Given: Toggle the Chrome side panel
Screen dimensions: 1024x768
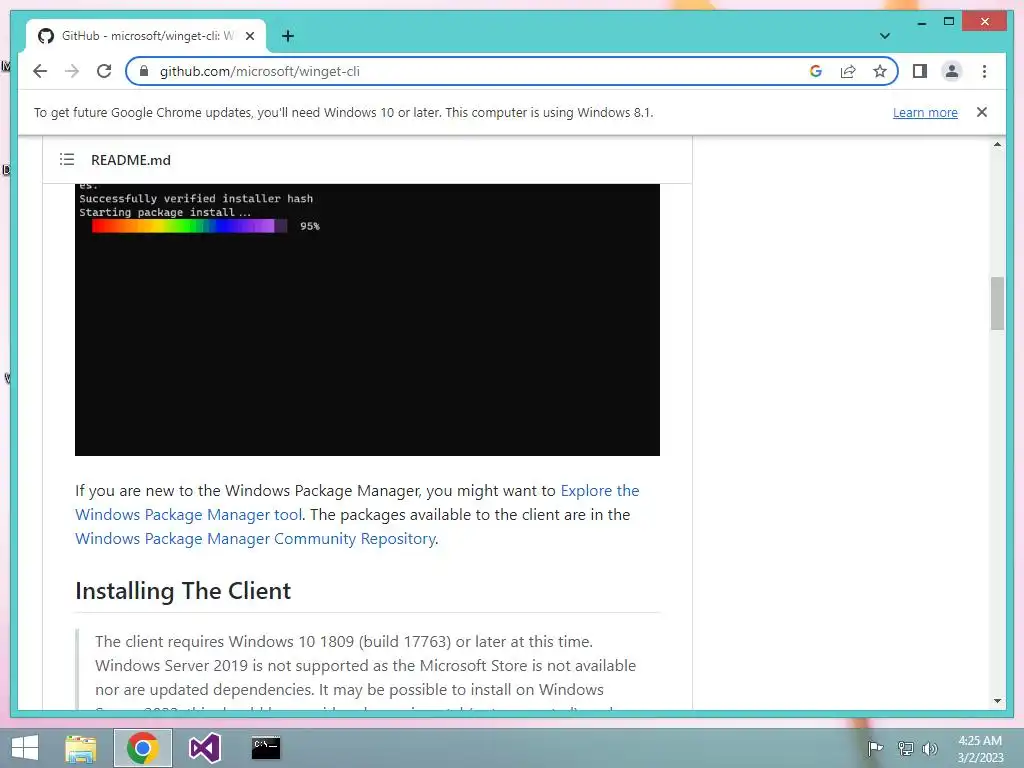Looking at the screenshot, I should (x=920, y=71).
